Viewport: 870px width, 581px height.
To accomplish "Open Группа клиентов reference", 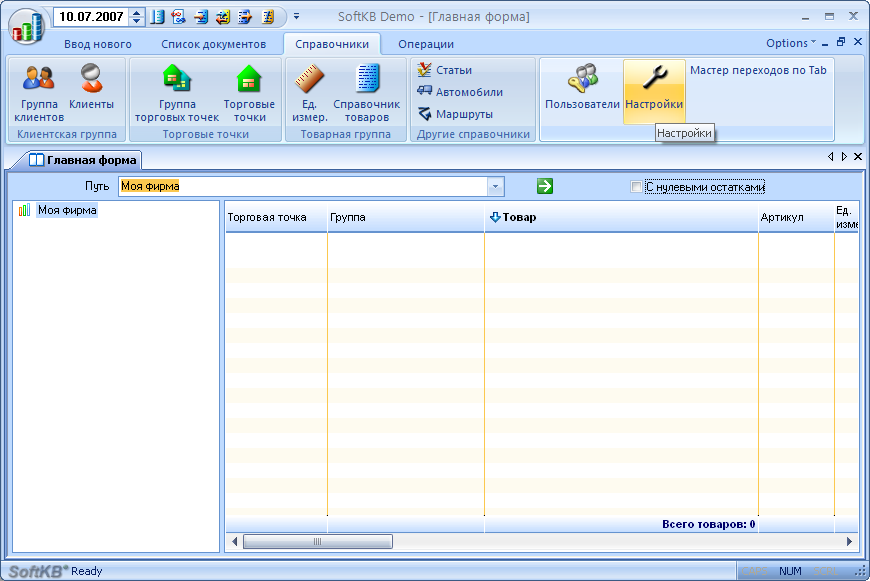I will 39,93.
